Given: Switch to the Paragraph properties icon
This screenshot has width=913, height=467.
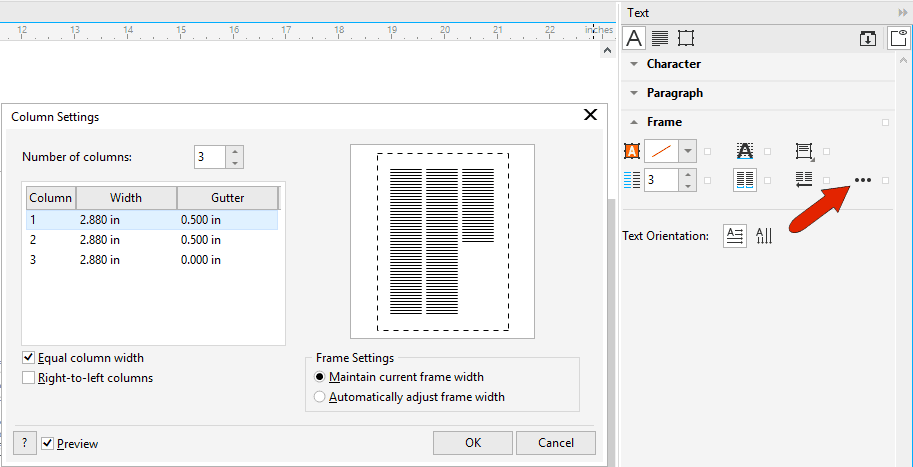Looking at the screenshot, I should point(660,38).
